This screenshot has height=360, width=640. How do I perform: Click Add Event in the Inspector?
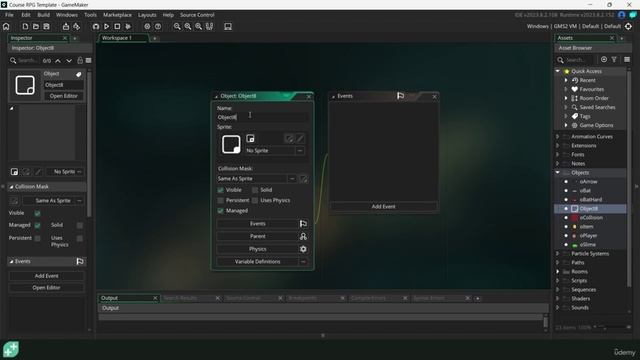pos(47,276)
